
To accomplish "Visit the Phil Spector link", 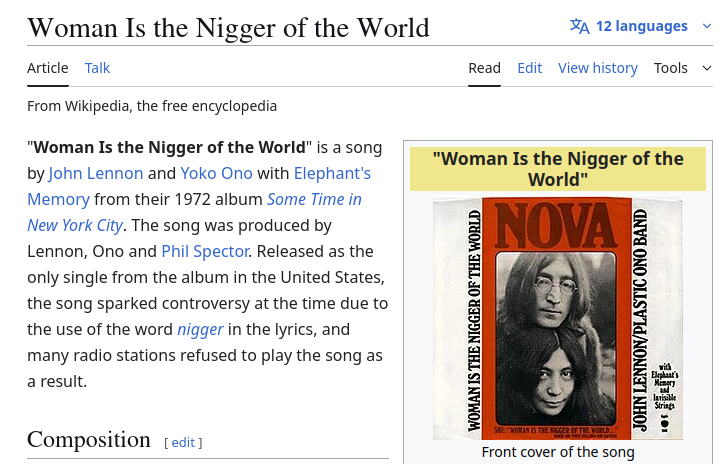I will 204,251.
